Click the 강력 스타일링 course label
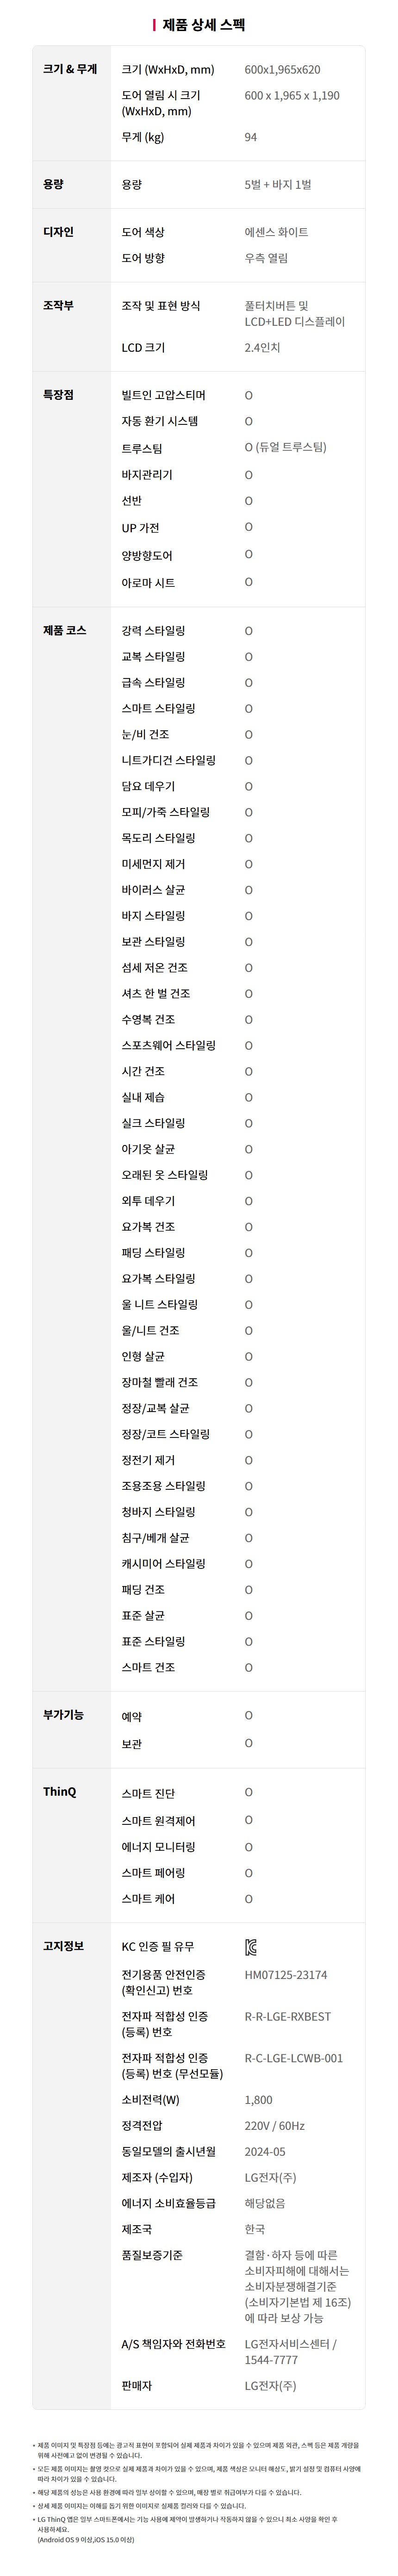The height and width of the screenshot is (2576, 398). click(153, 631)
